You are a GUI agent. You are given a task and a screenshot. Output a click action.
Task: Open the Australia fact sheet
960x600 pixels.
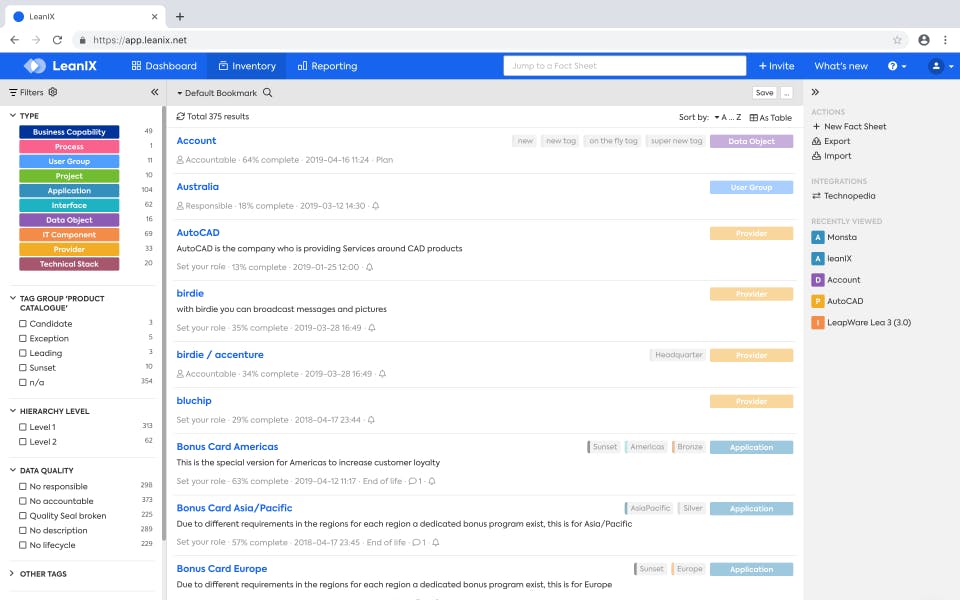point(197,186)
